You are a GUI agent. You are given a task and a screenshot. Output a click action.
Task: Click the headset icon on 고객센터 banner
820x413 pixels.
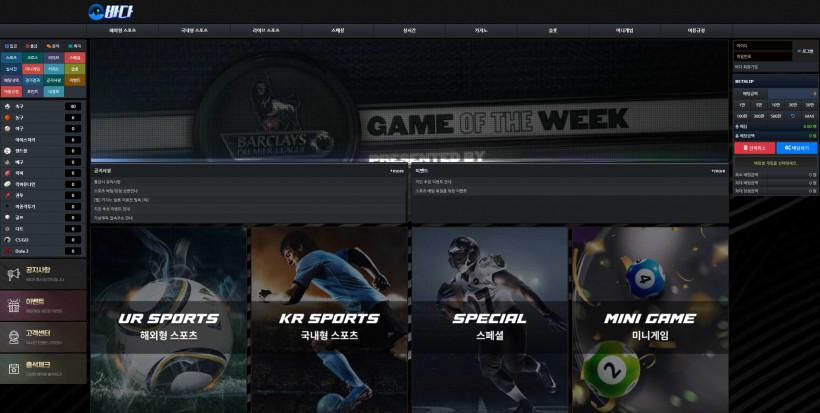coord(14,337)
